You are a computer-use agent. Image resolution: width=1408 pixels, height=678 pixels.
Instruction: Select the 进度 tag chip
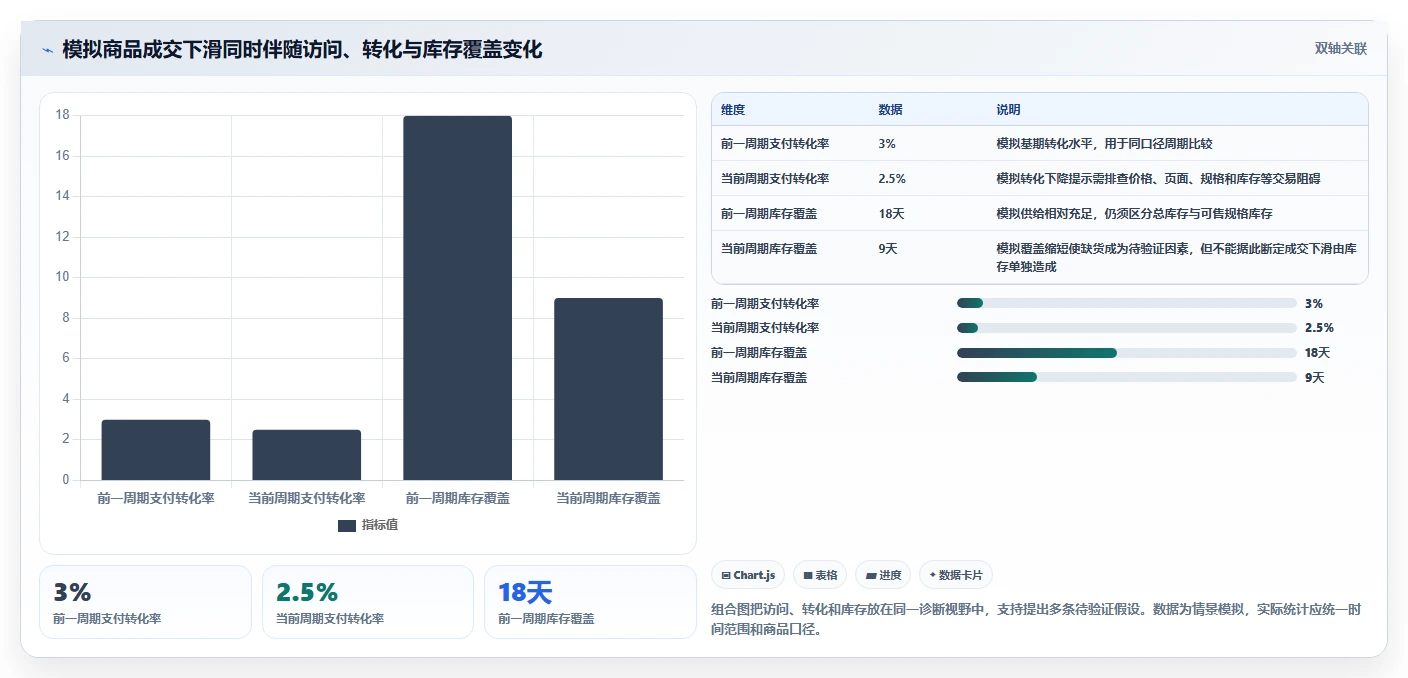[883, 575]
